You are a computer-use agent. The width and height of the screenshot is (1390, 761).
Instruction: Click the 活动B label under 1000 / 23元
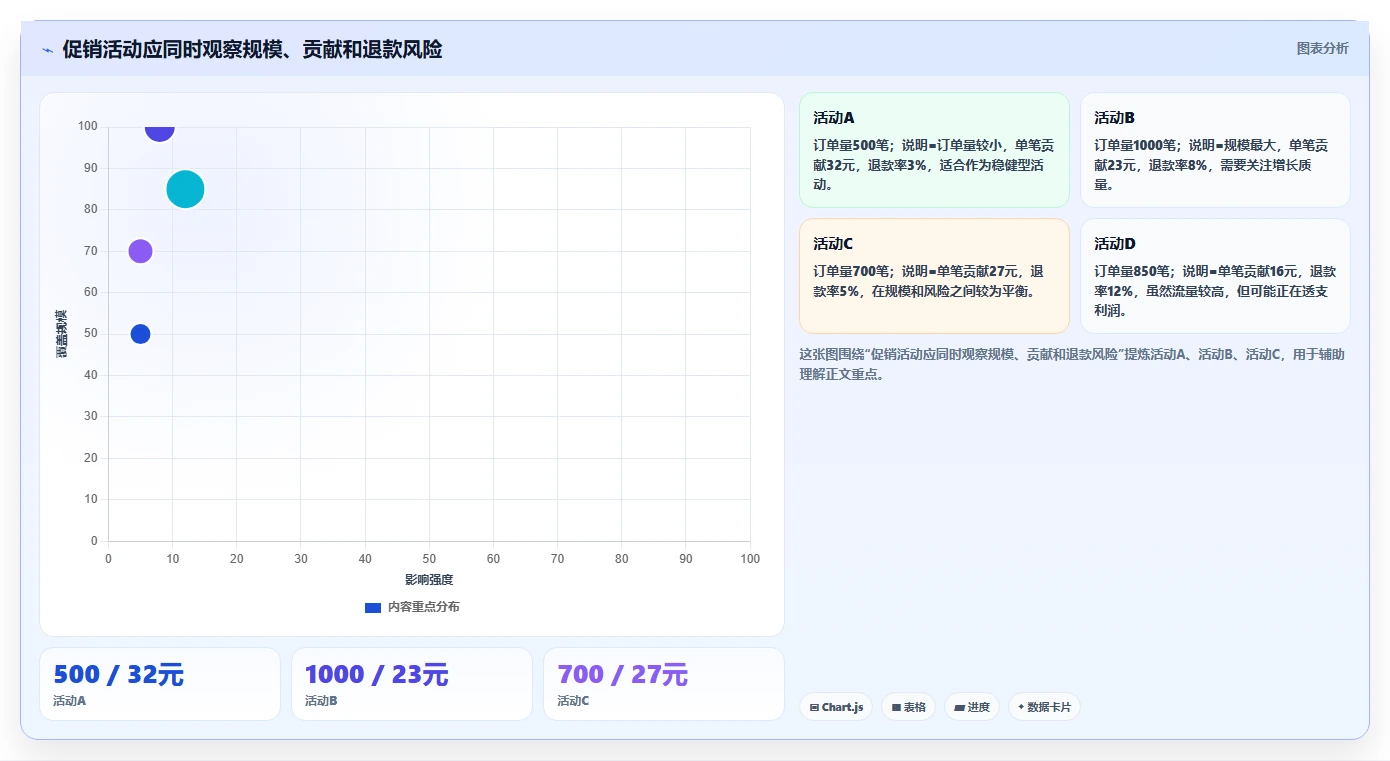pyautogui.click(x=321, y=701)
